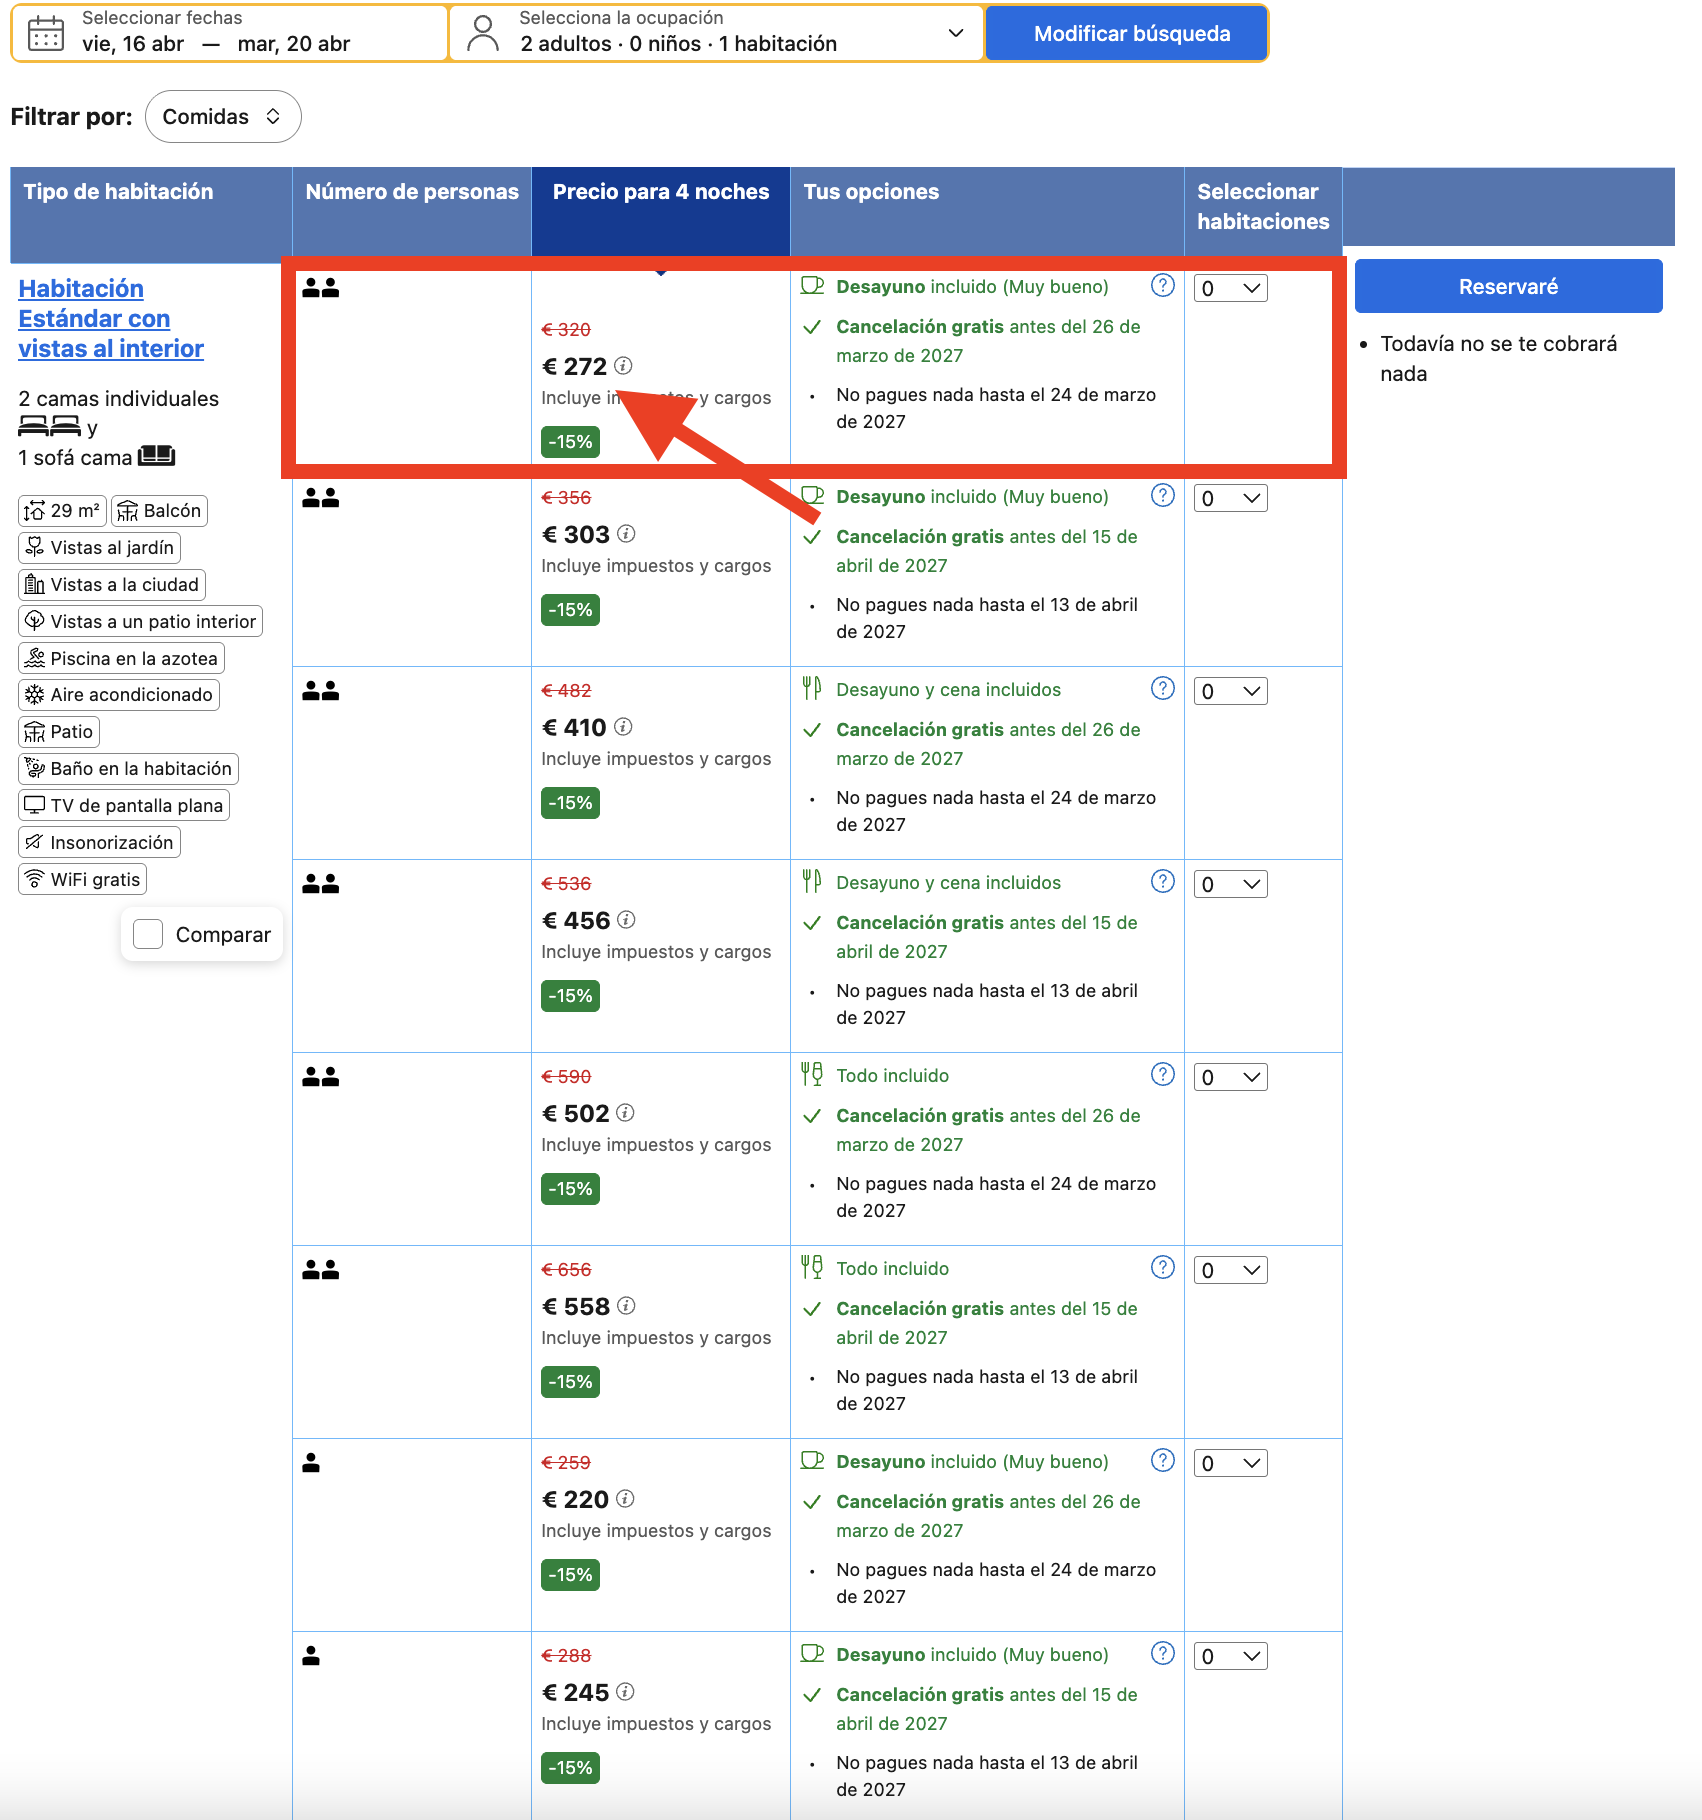Click the Insonorización amenity tag
This screenshot has width=1702, height=1820.
100,843
